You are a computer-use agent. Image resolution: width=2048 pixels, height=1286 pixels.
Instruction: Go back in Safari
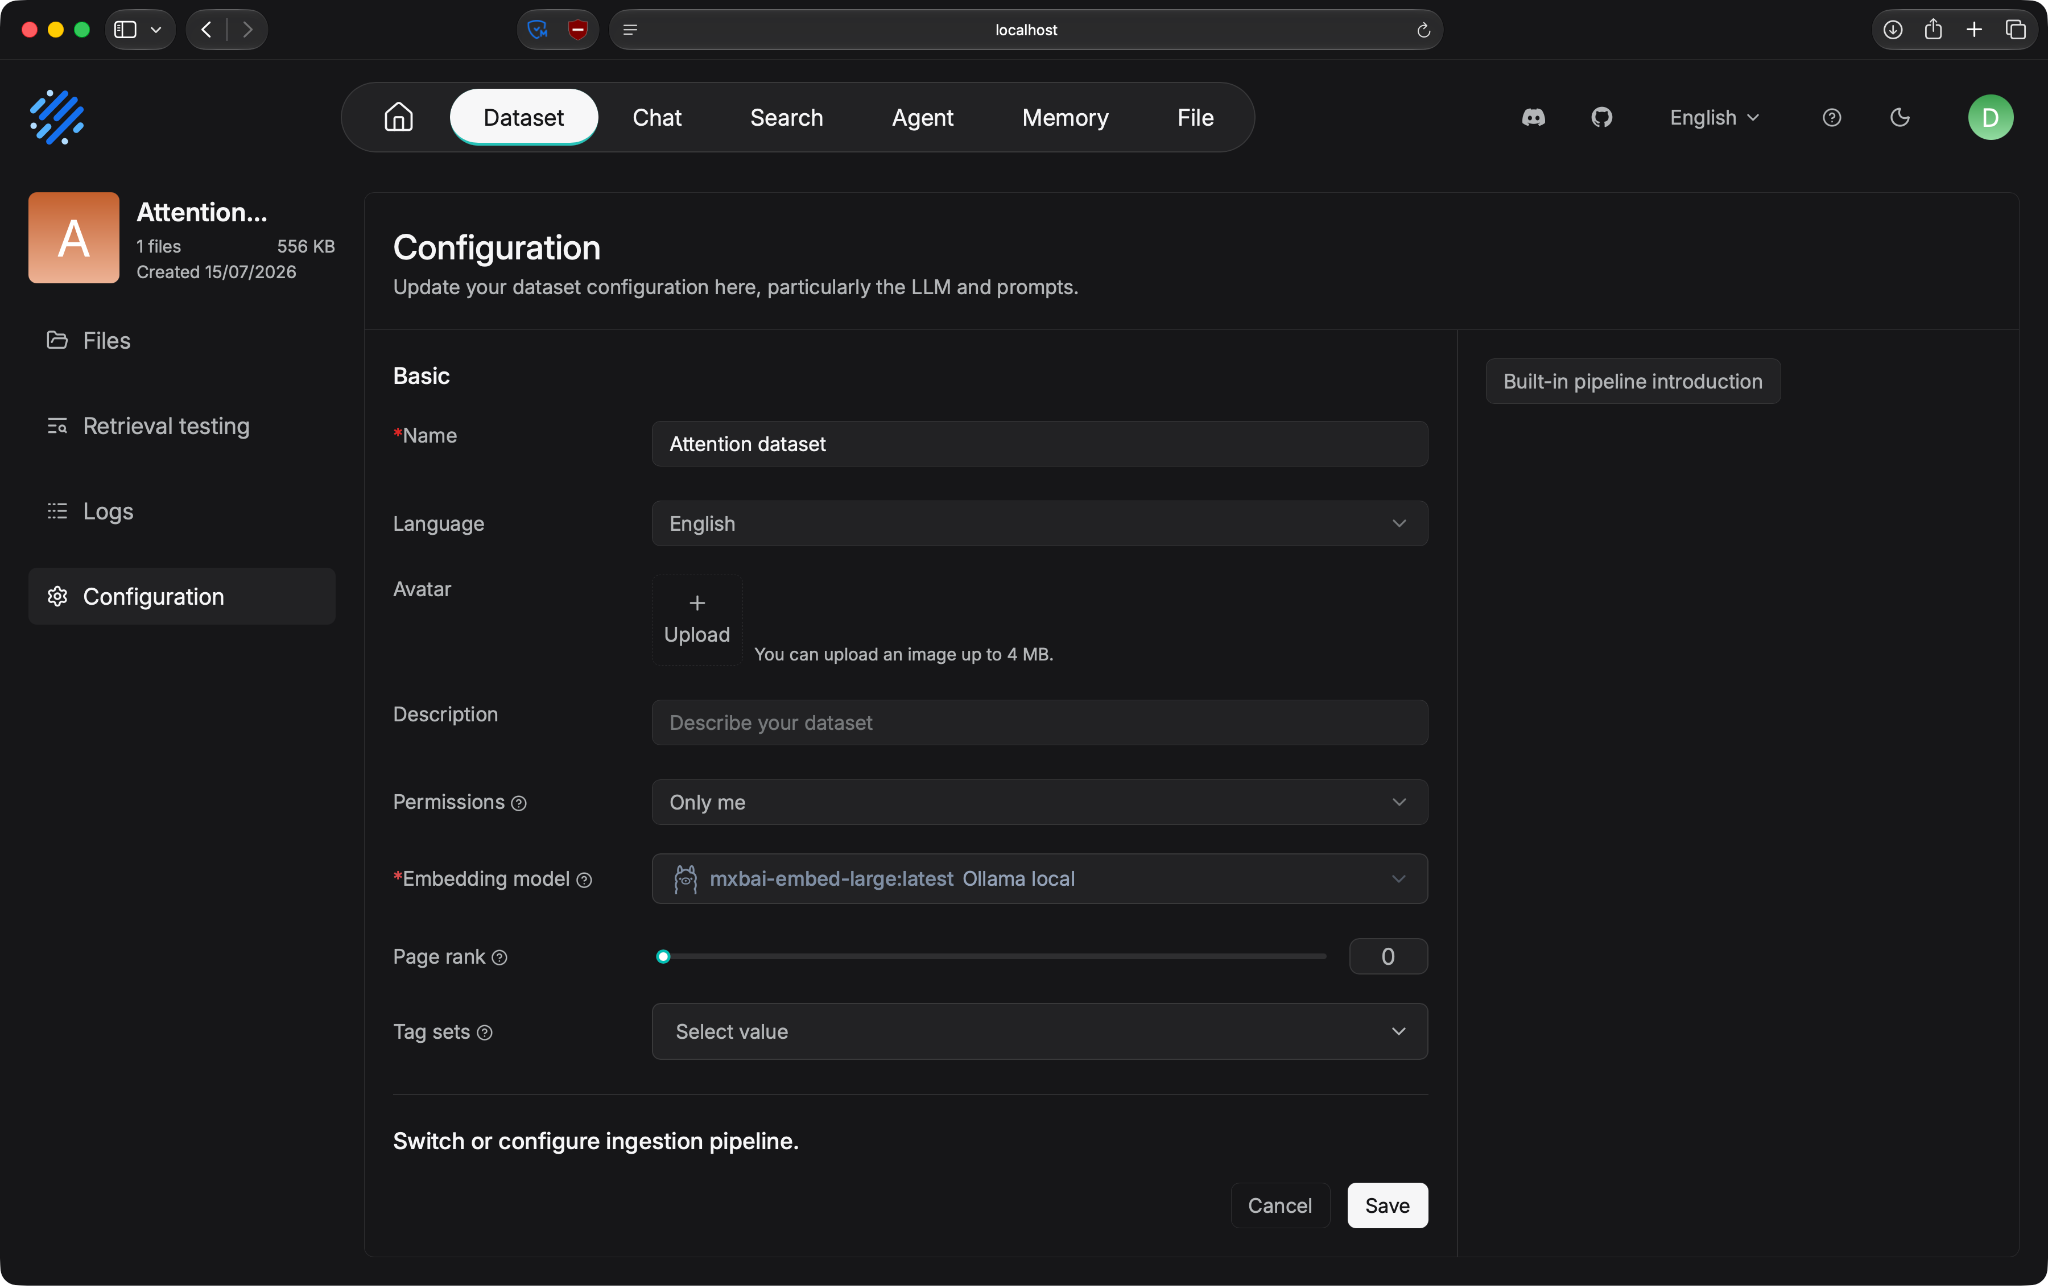[x=206, y=30]
